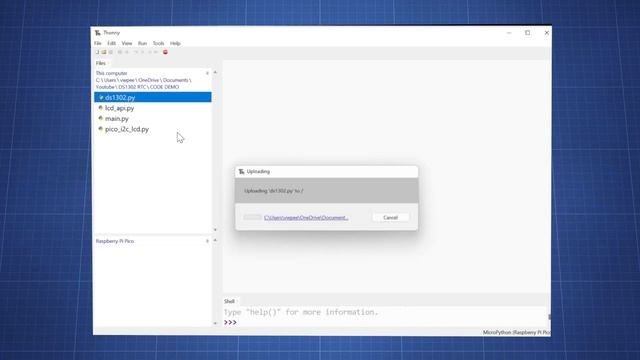Click the MicroPython (Raspberry Pi Pico) interpreter selector
Viewport: 640px width, 360px height.
point(516,332)
